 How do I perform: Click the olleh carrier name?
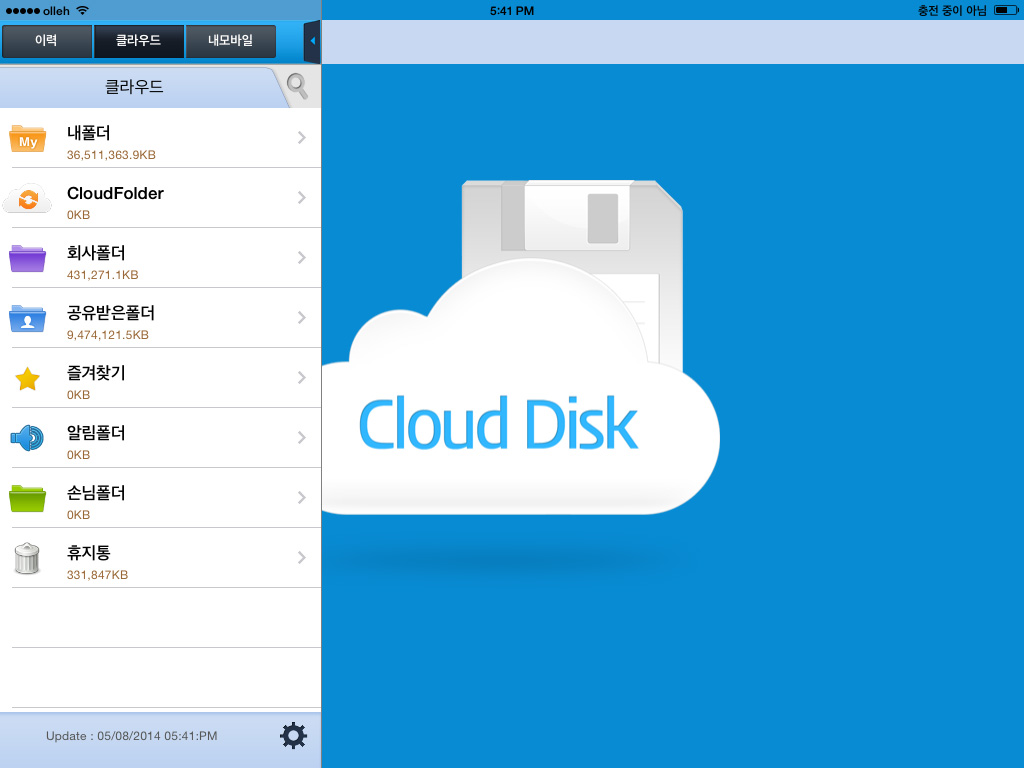(x=56, y=11)
